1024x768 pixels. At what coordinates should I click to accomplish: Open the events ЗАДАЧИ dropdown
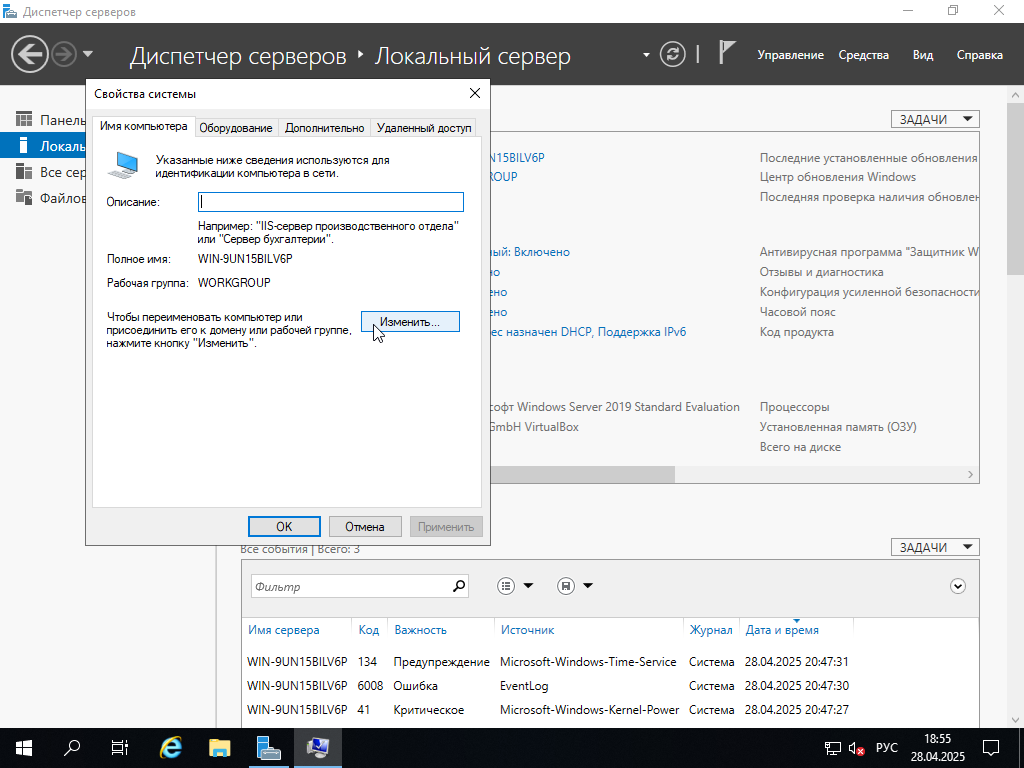[x=935, y=547]
